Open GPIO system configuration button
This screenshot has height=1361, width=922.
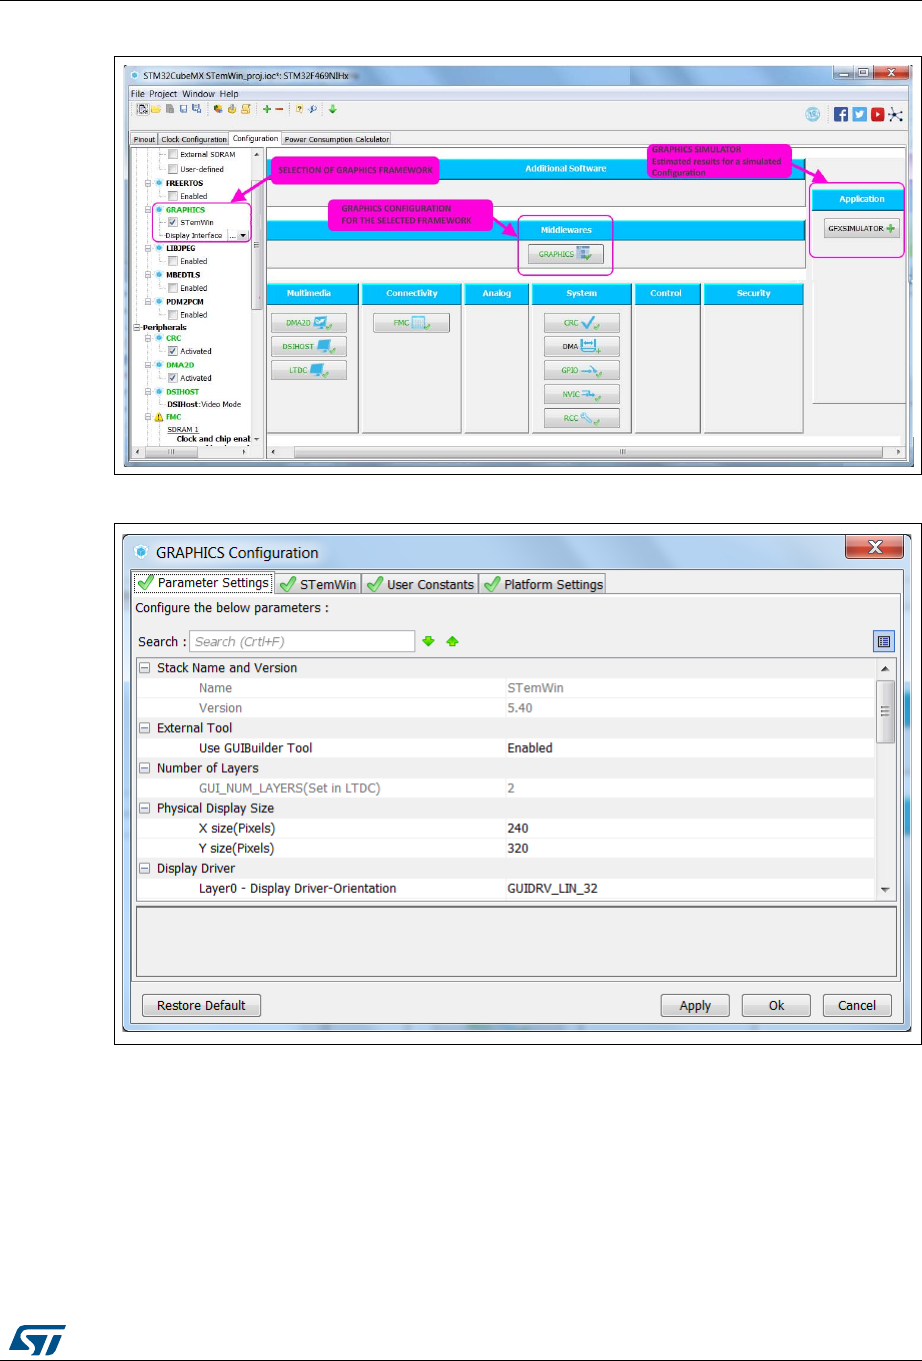coord(582,370)
